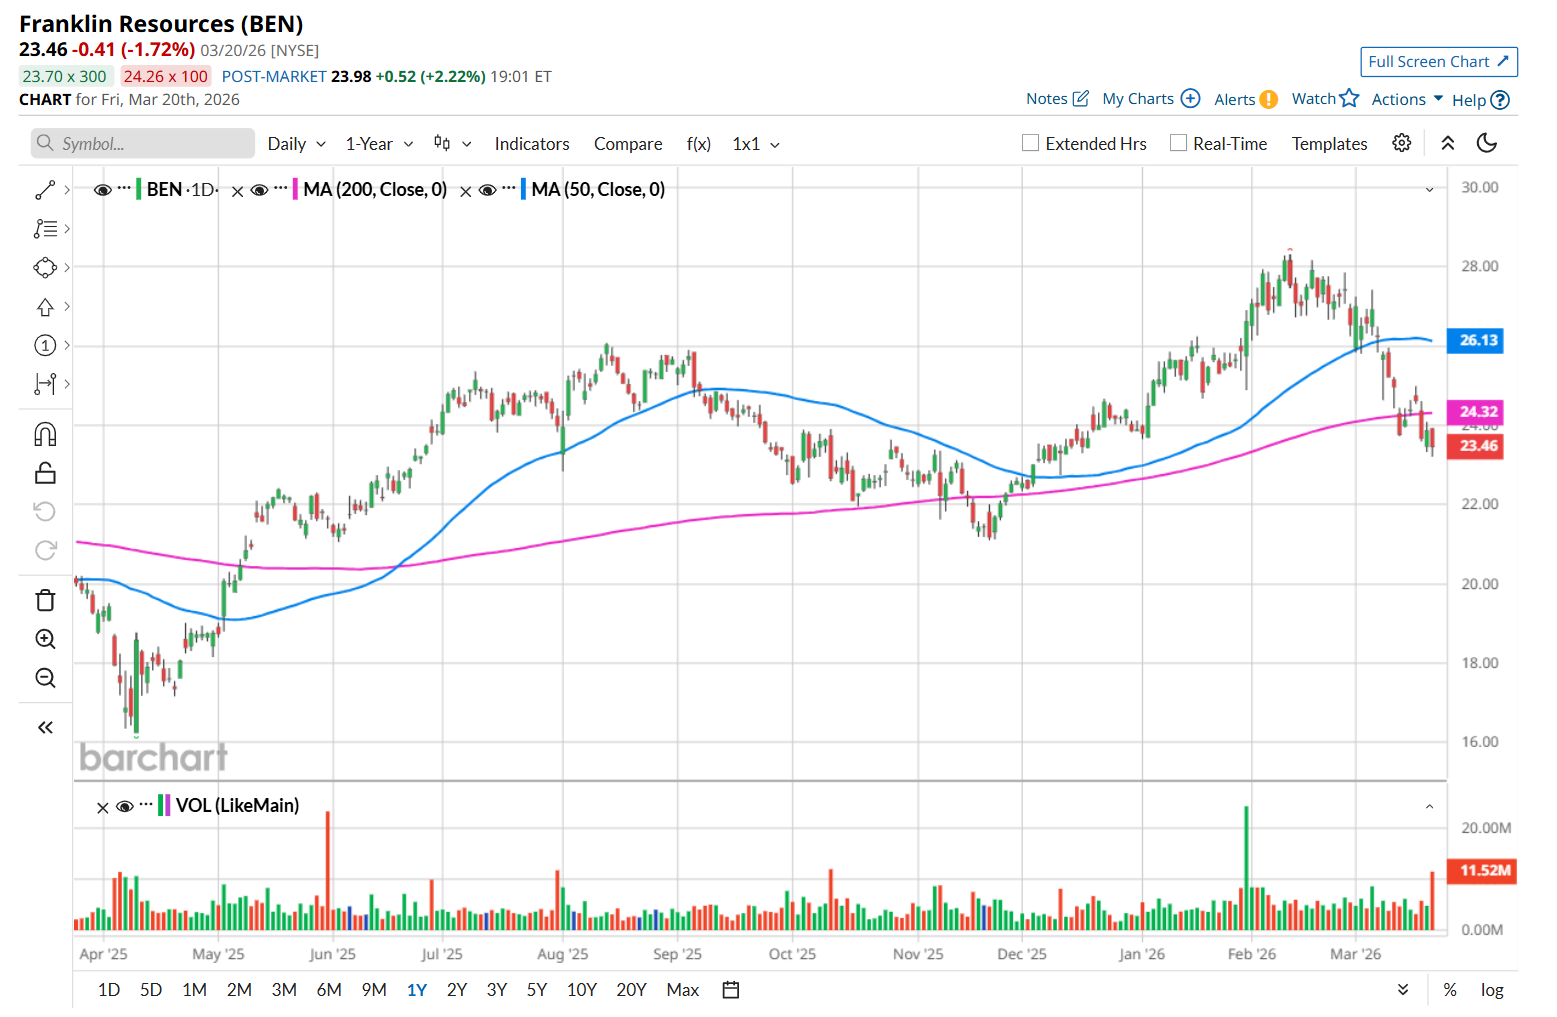Enable the Extended Hrs checkbox
The image size is (1557, 1017).
coord(1031,143)
